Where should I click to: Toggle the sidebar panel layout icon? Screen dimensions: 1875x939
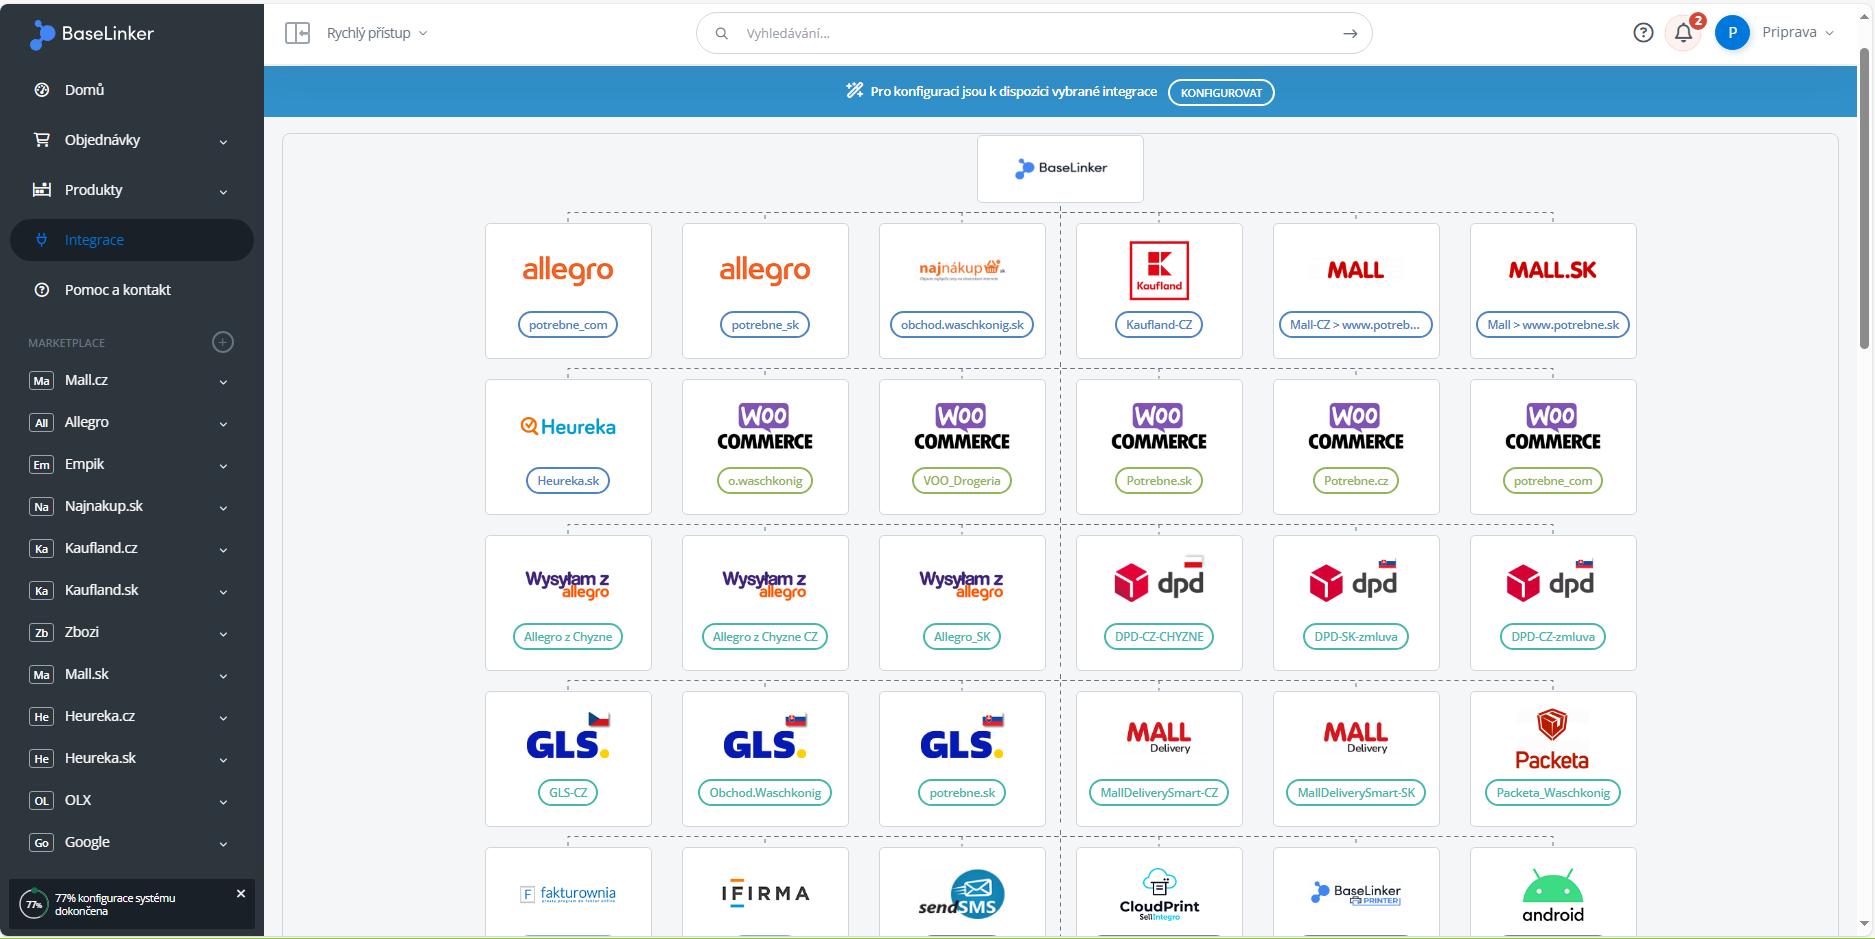click(x=297, y=33)
